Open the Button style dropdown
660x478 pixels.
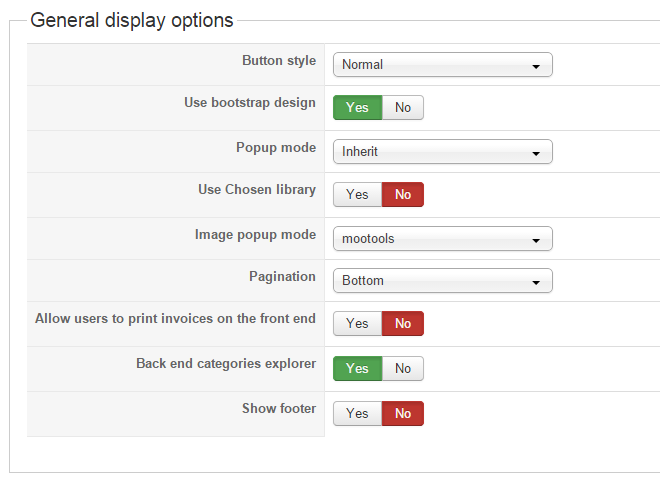click(x=442, y=65)
